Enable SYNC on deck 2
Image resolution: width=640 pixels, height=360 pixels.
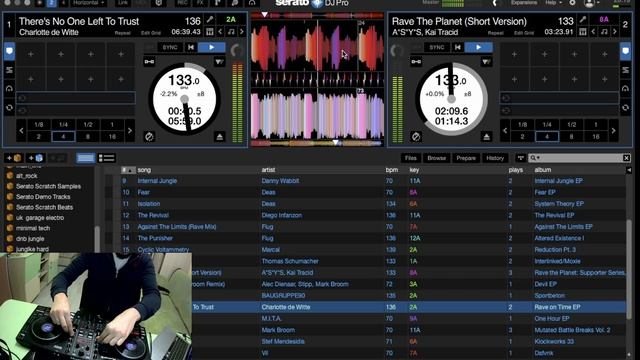tap(436, 47)
